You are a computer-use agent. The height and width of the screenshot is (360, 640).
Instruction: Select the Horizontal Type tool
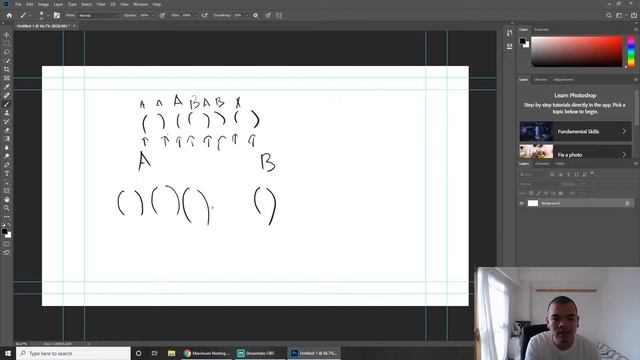[x=7, y=173]
